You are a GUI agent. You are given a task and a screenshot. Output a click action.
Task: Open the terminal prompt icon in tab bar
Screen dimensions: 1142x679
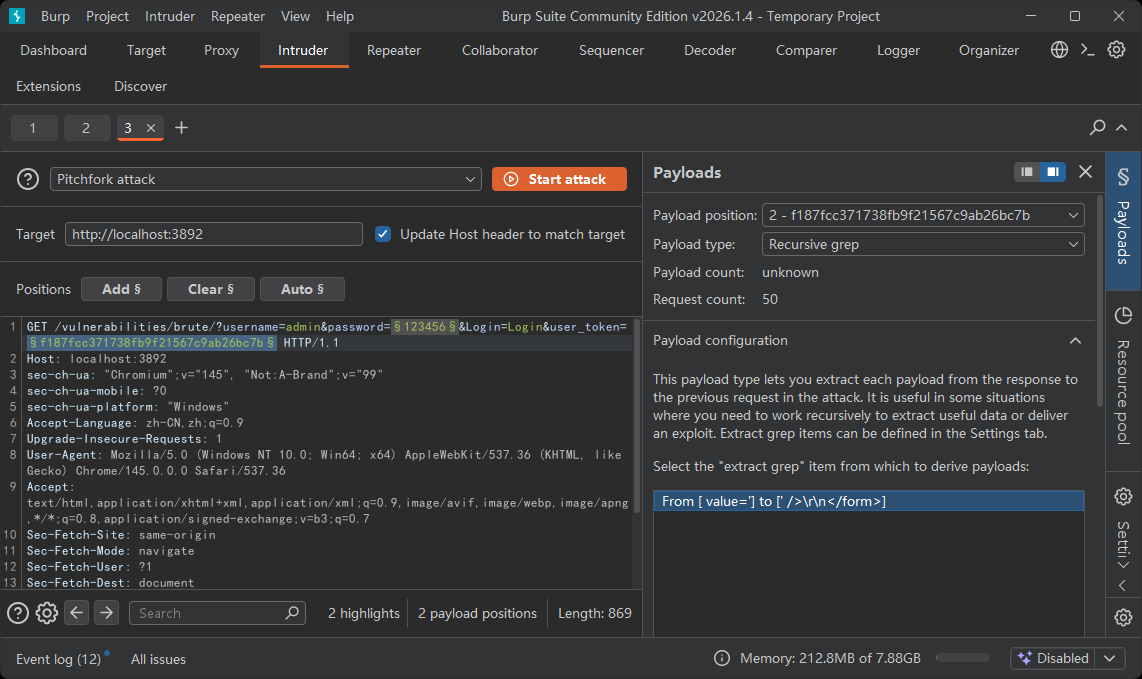point(1087,50)
